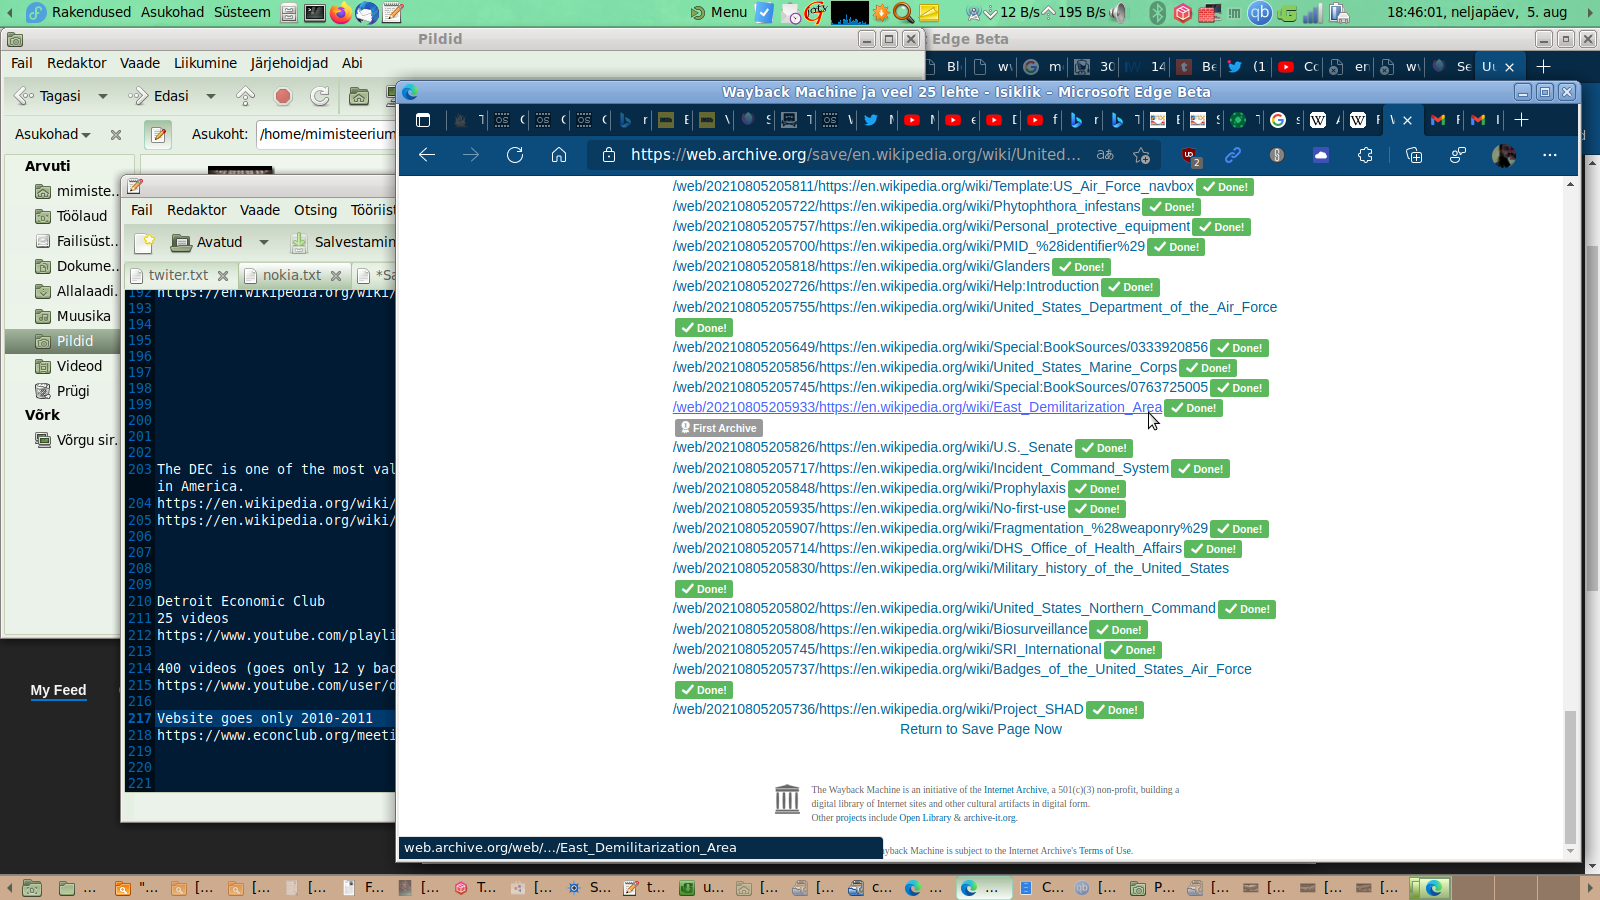Open Edge tab actions menu

coord(423,120)
